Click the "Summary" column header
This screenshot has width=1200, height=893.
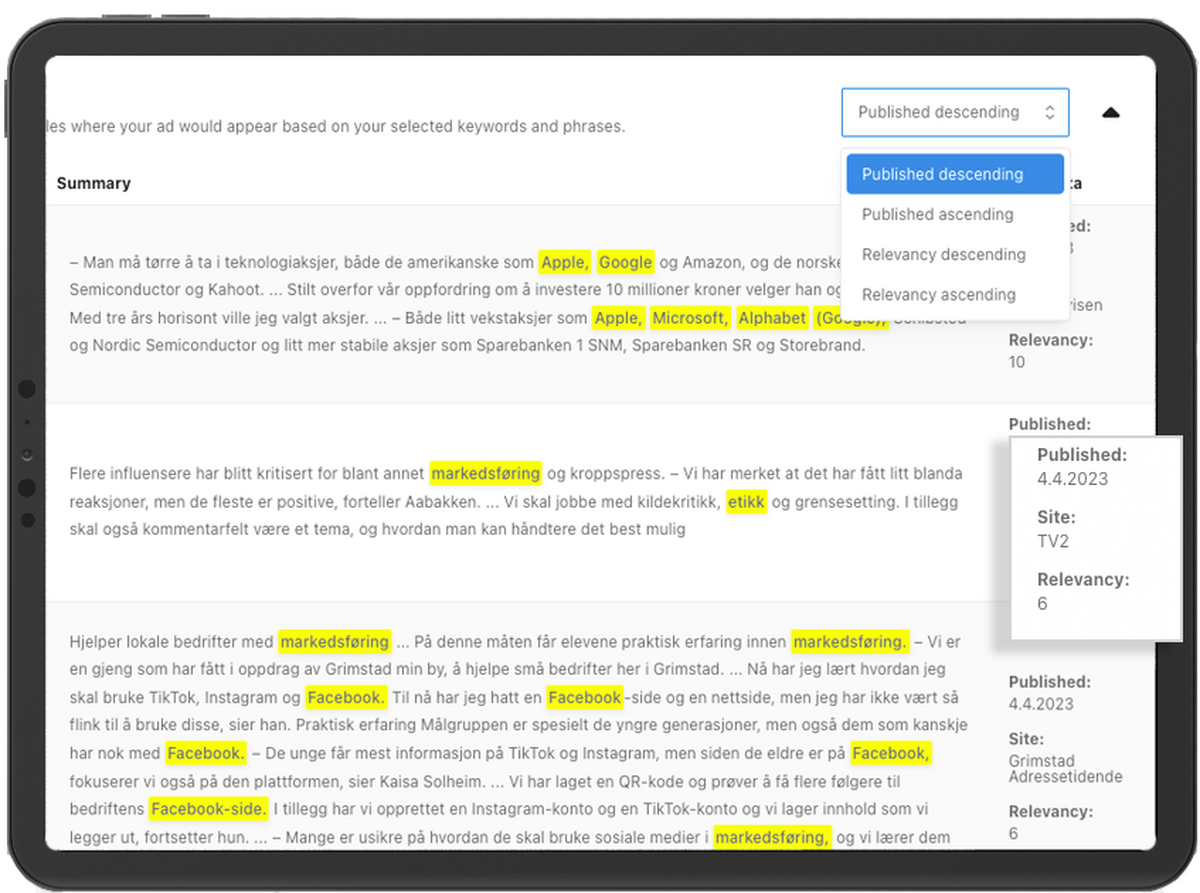pyautogui.click(x=94, y=183)
